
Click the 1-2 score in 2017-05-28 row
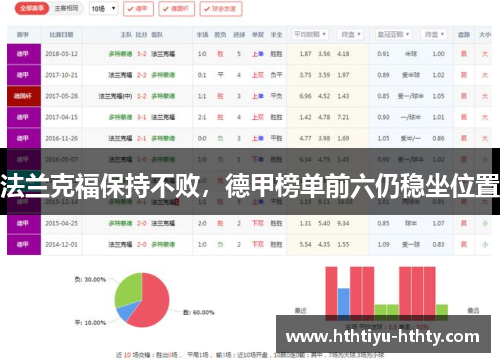tap(142, 96)
